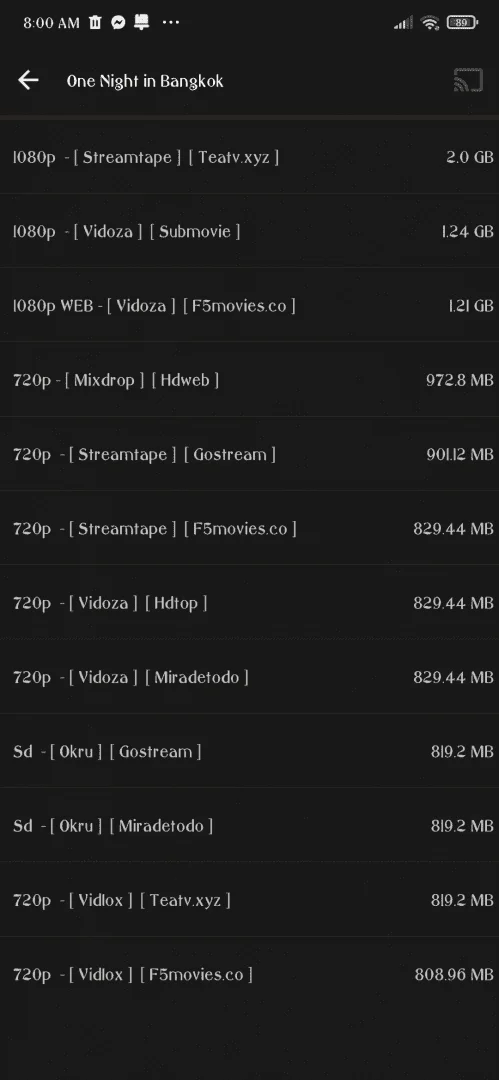Screen dimensions: 499x1080
Task: Tap the trash icon in status bar
Action: 95,22
